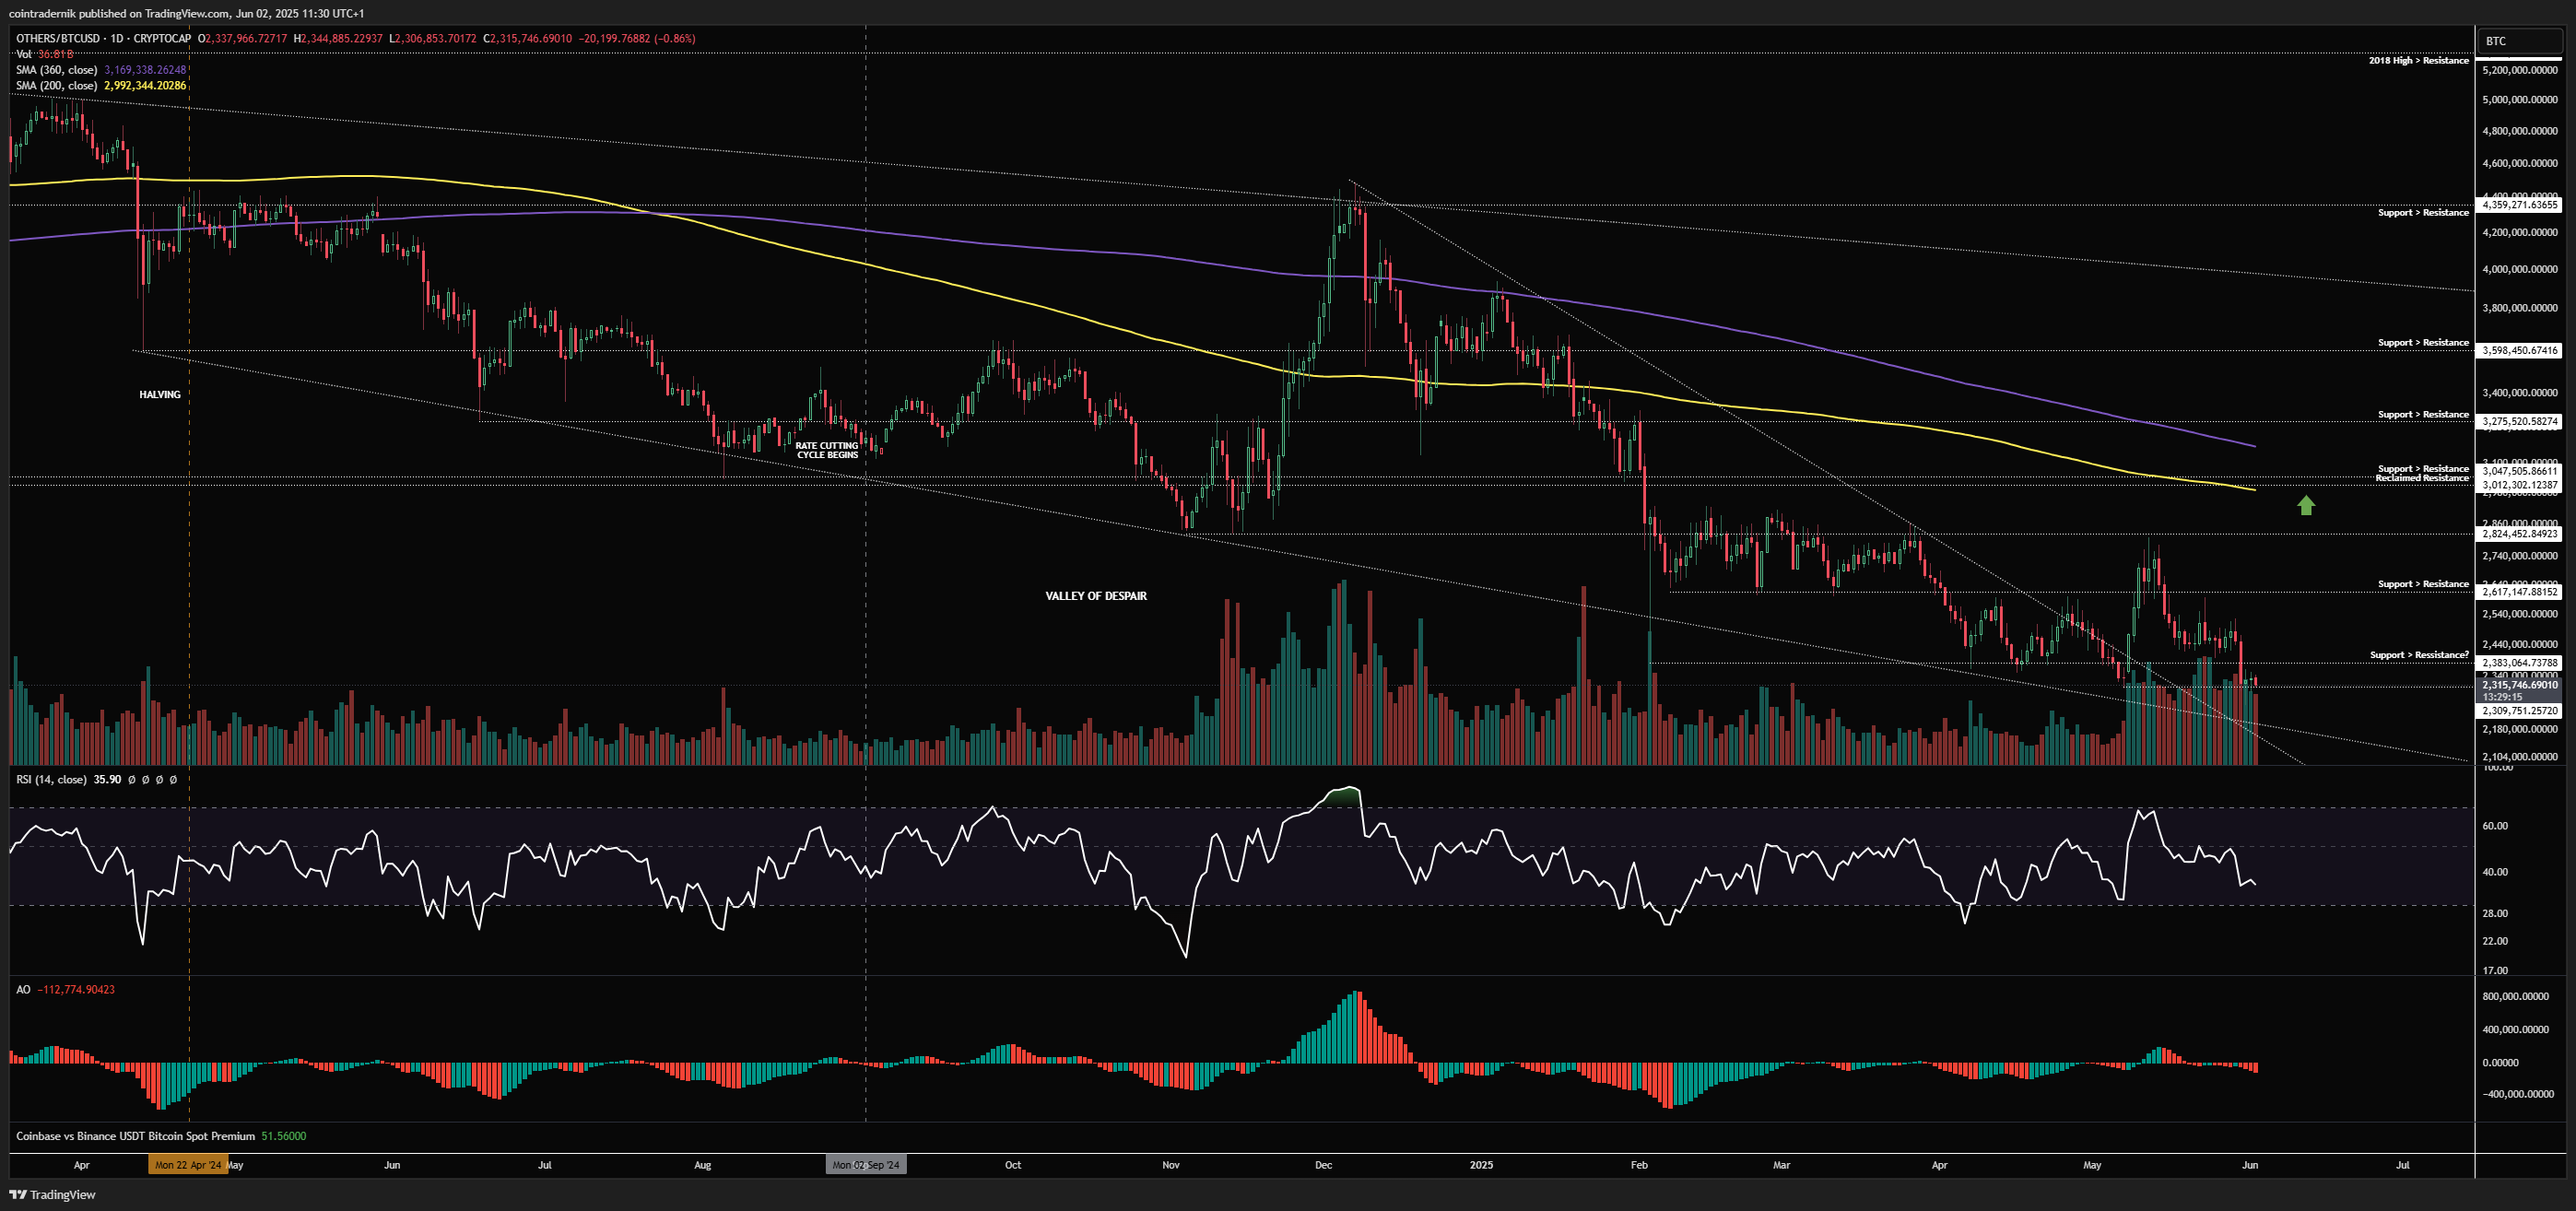2576x1211 pixels.
Task: Open the BTC currency selector
Action: [2520, 41]
